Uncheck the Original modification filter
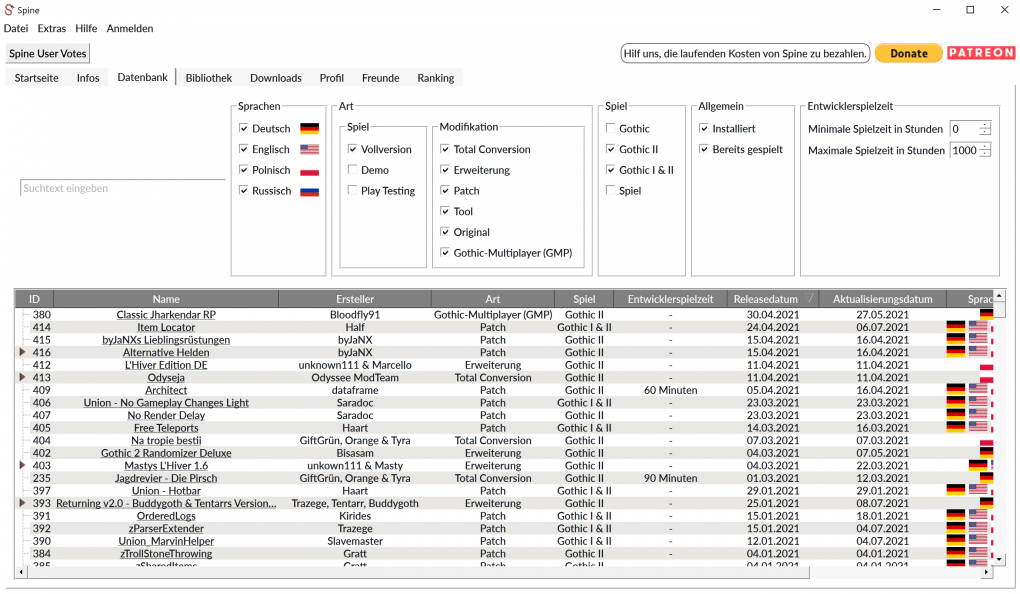Image resolution: width=1020 pixels, height=594 pixels. [445, 232]
